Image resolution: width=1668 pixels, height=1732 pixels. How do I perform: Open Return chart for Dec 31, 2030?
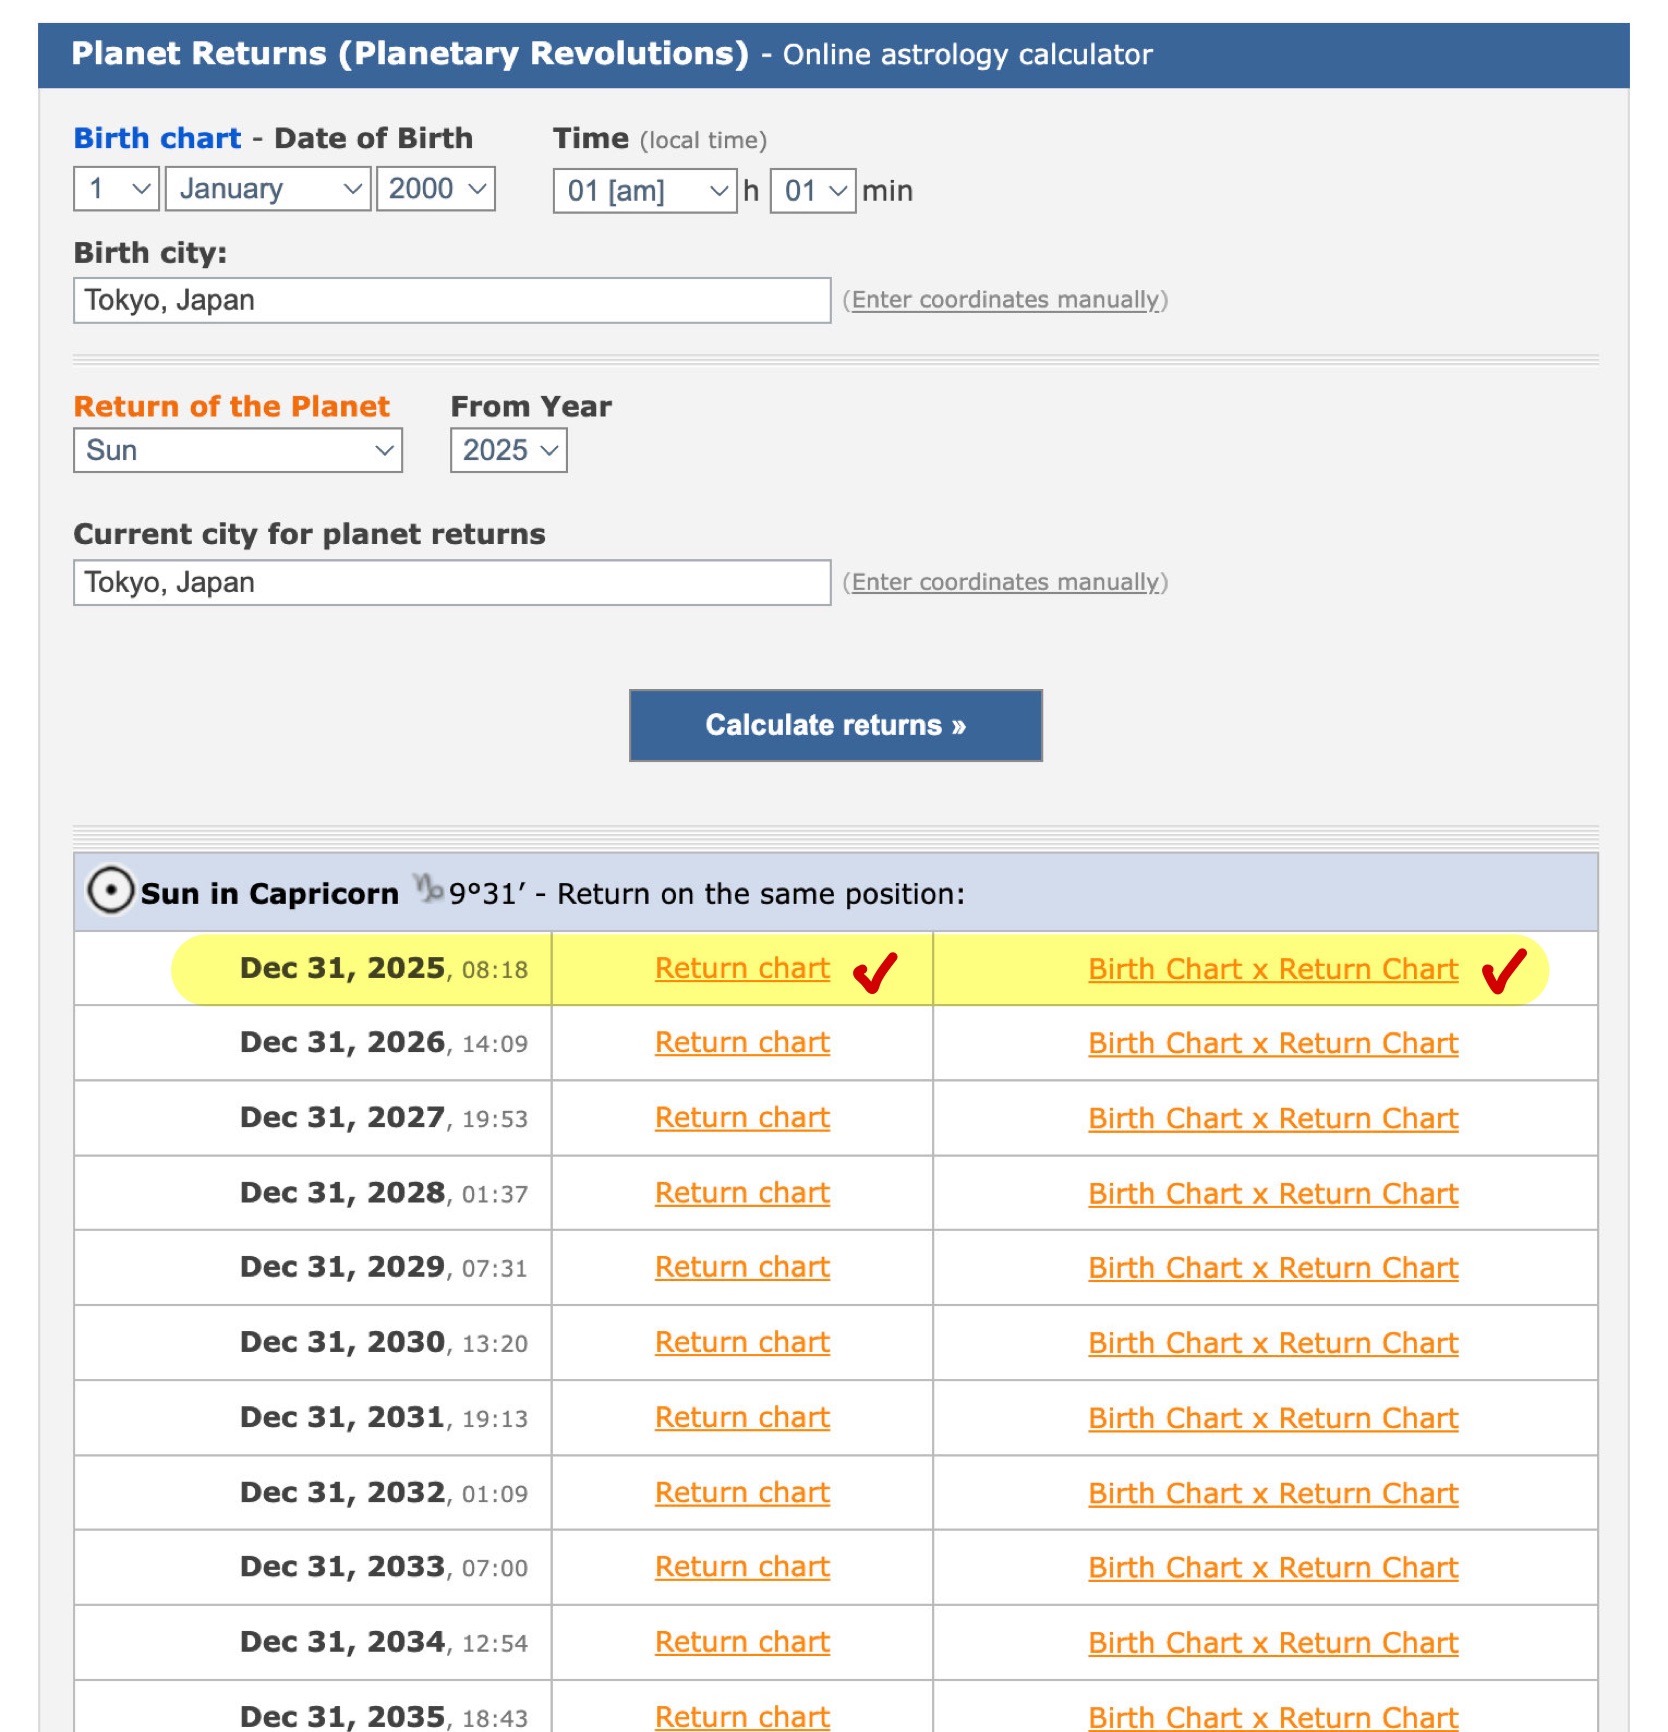coord(742,1343)
